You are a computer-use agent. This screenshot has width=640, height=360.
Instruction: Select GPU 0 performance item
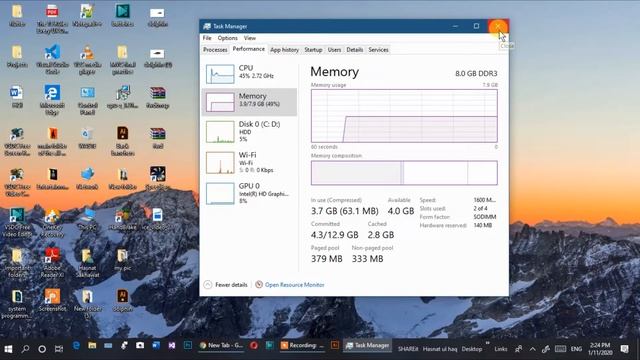[249, 193]
